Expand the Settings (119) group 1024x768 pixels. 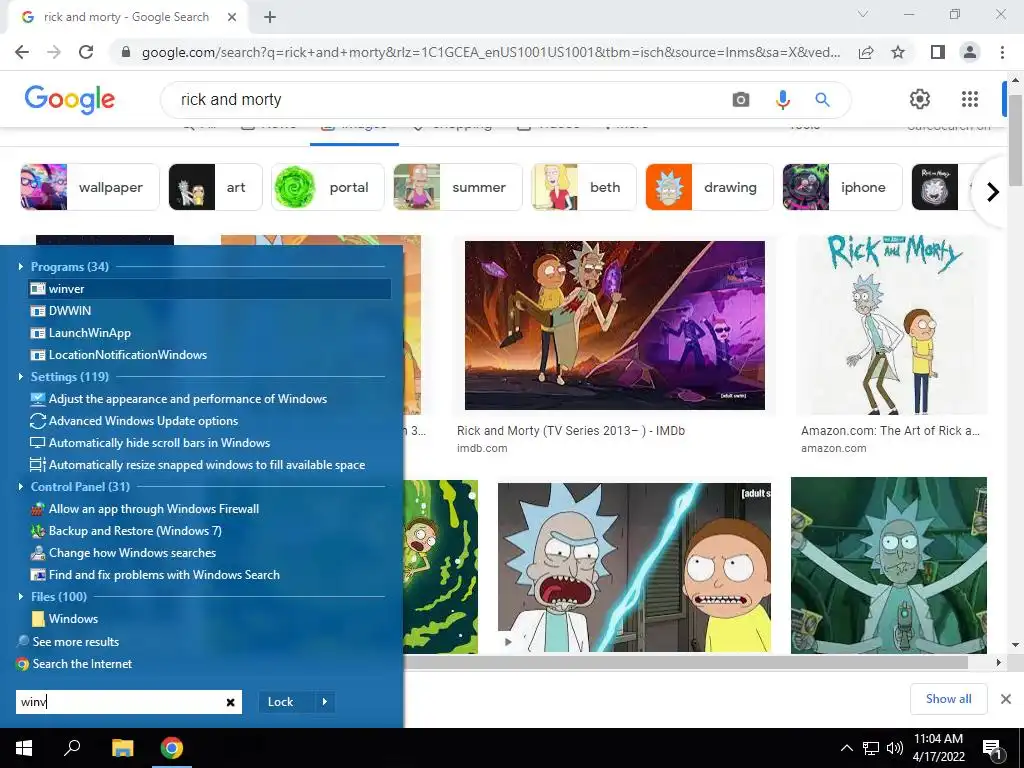[20, 377]
